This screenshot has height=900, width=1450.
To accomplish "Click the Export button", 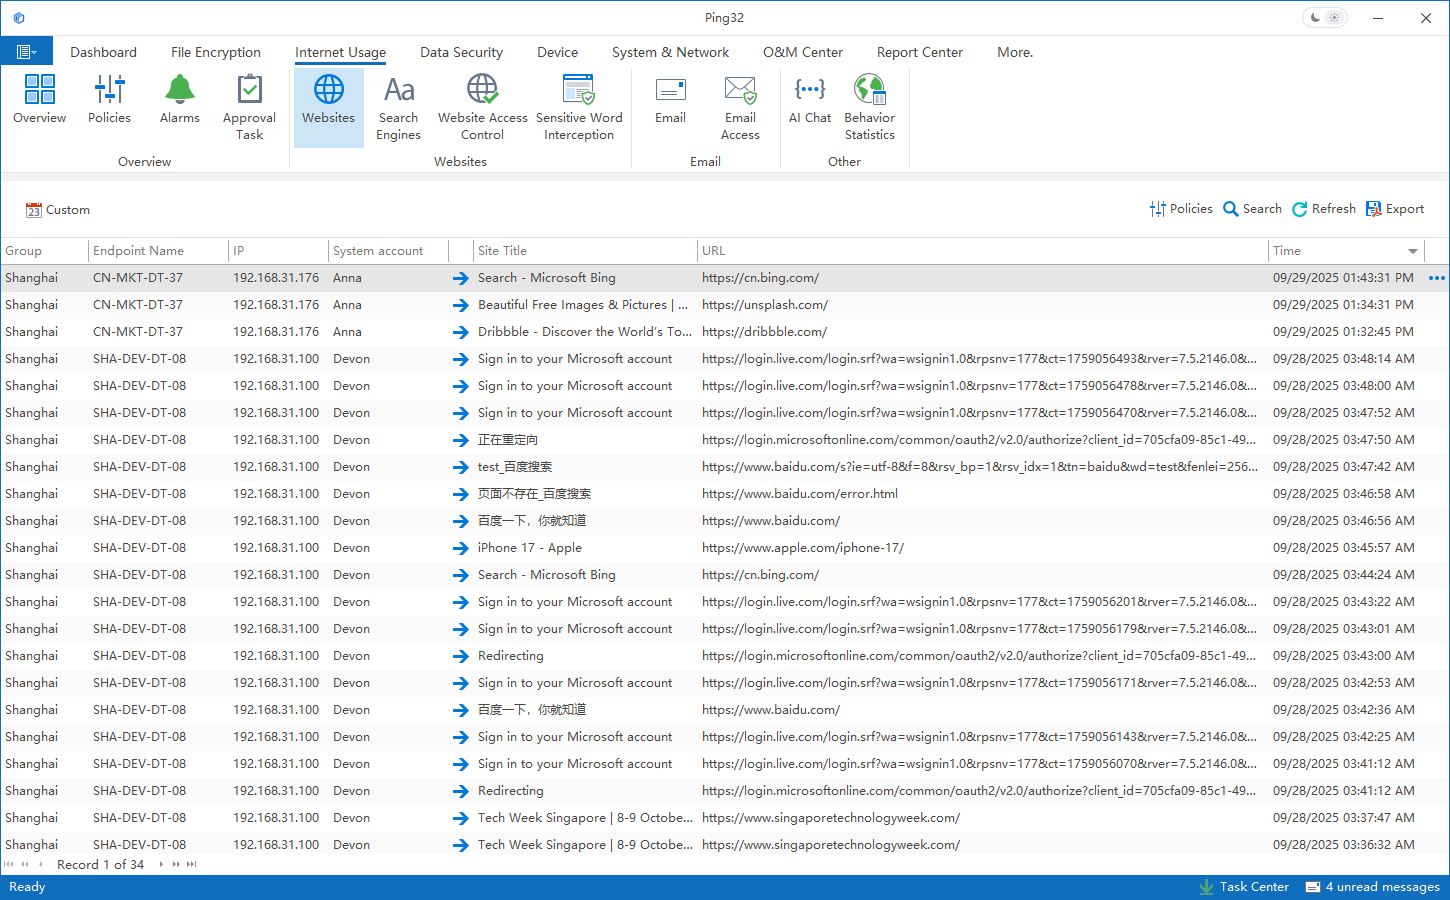I will [x=1395, y=209].
